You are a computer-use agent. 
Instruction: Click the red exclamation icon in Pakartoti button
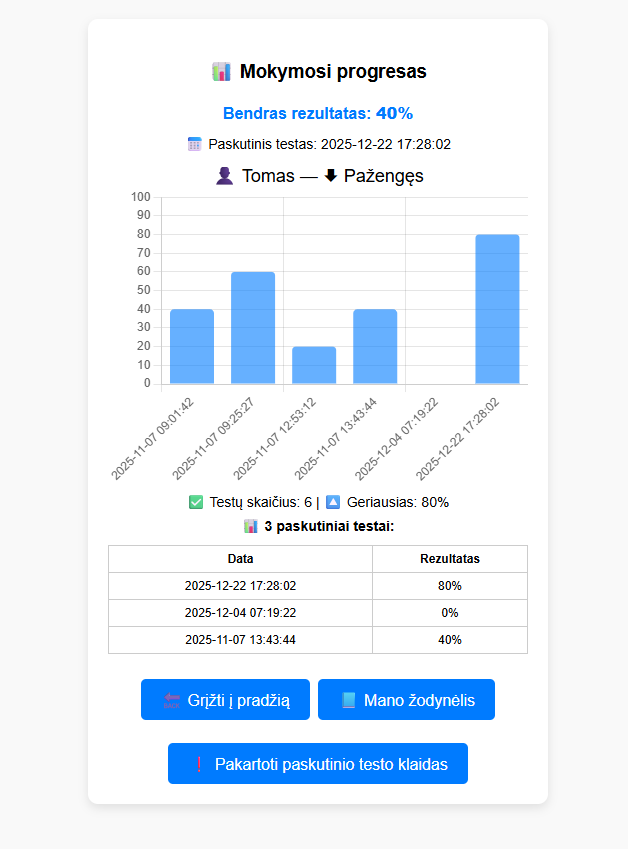tap(198, 764)
